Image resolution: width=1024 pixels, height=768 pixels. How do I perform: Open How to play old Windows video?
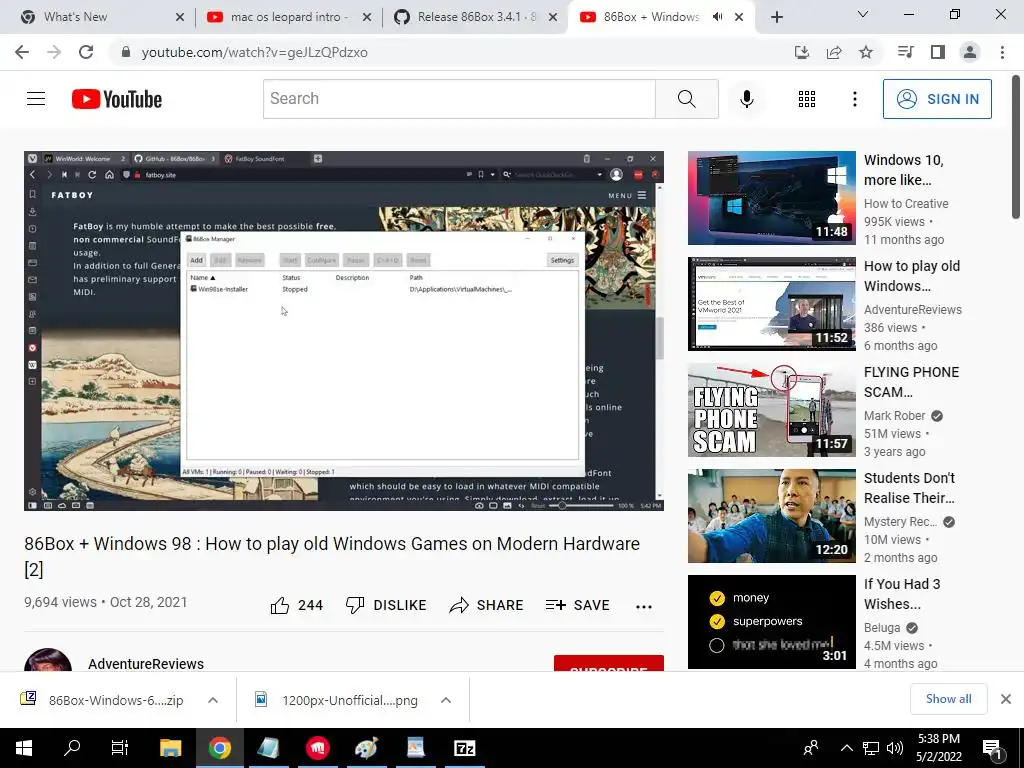pyautogui.click(x=771, y=304)
